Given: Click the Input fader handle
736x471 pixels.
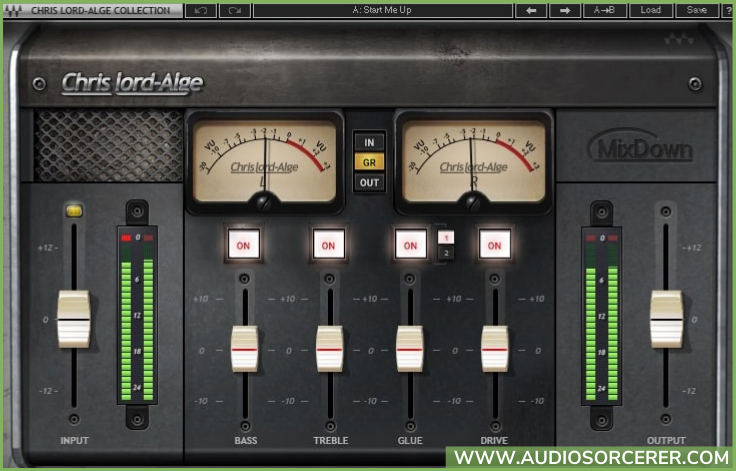Looking at the screenshot, I should (x=74, y=319).
